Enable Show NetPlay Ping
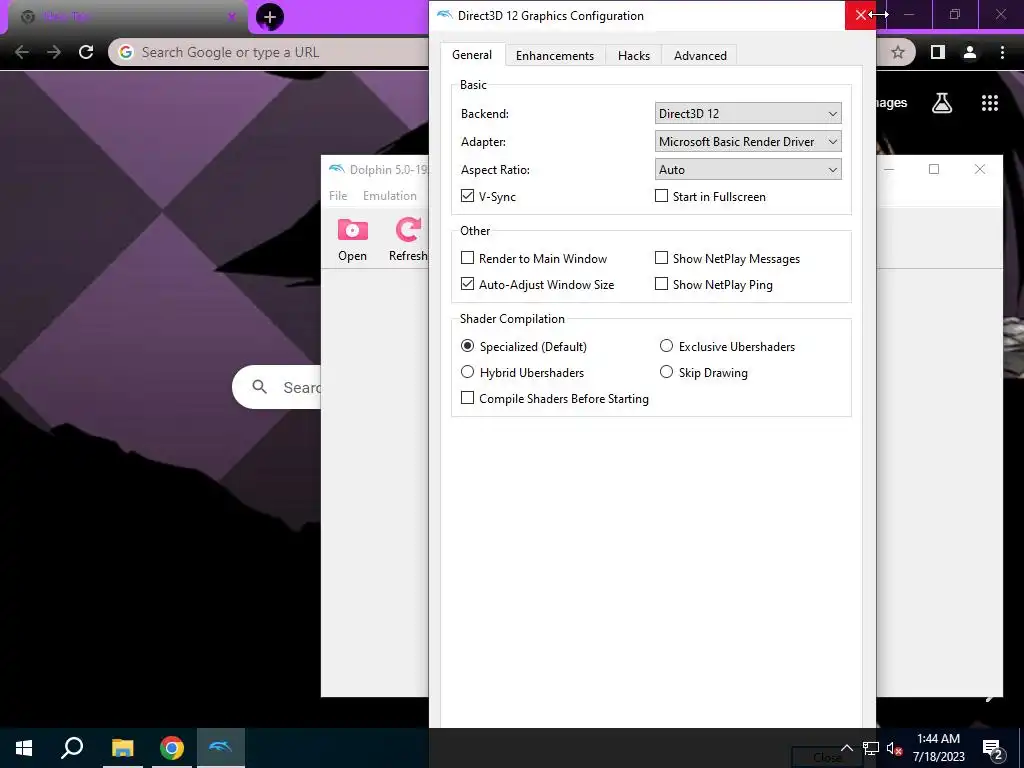 click(x=661, y=284)
